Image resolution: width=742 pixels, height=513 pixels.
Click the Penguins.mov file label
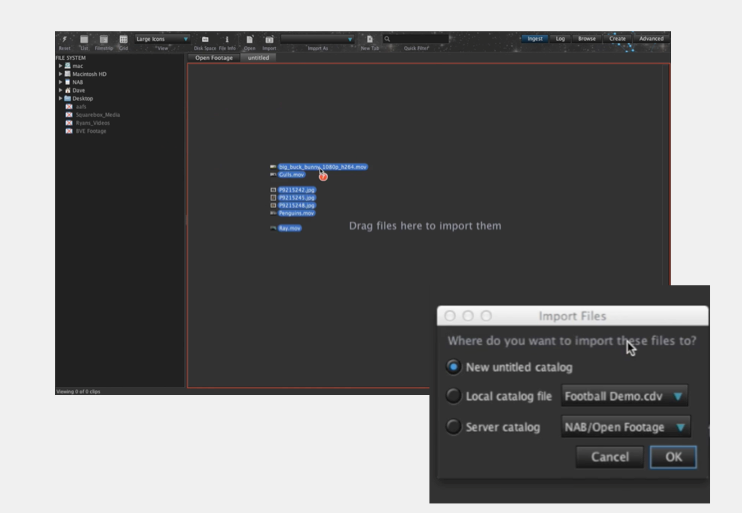point(296,213)
